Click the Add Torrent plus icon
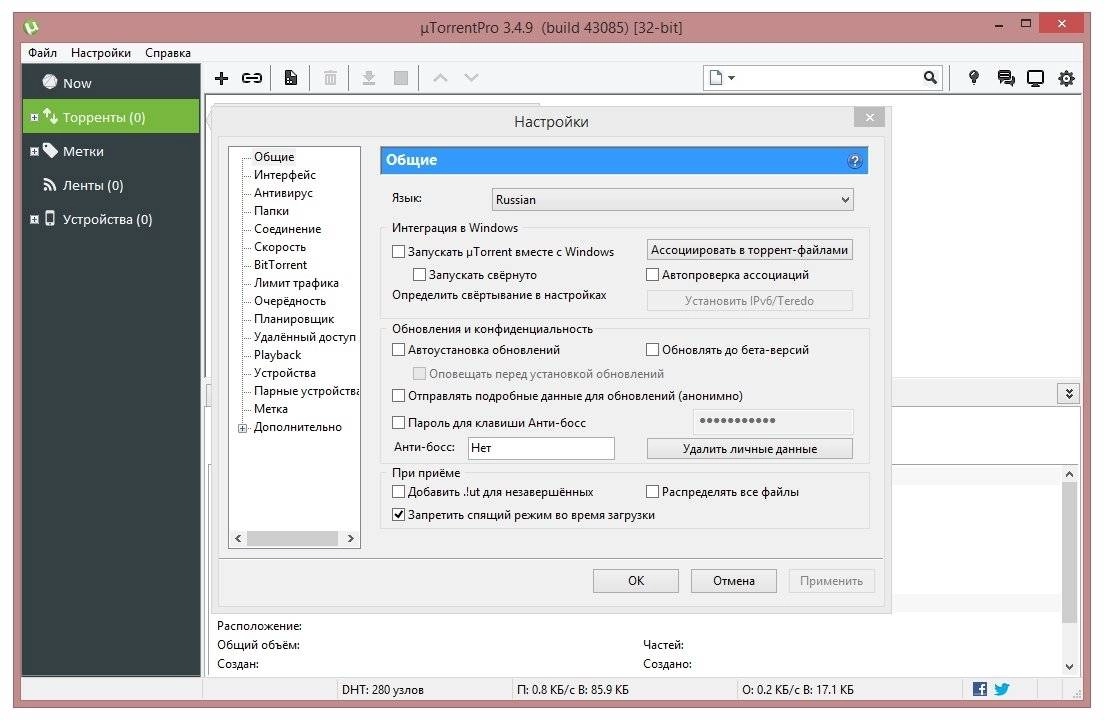This screenshot has width=1108, height=727. point(221,78)
